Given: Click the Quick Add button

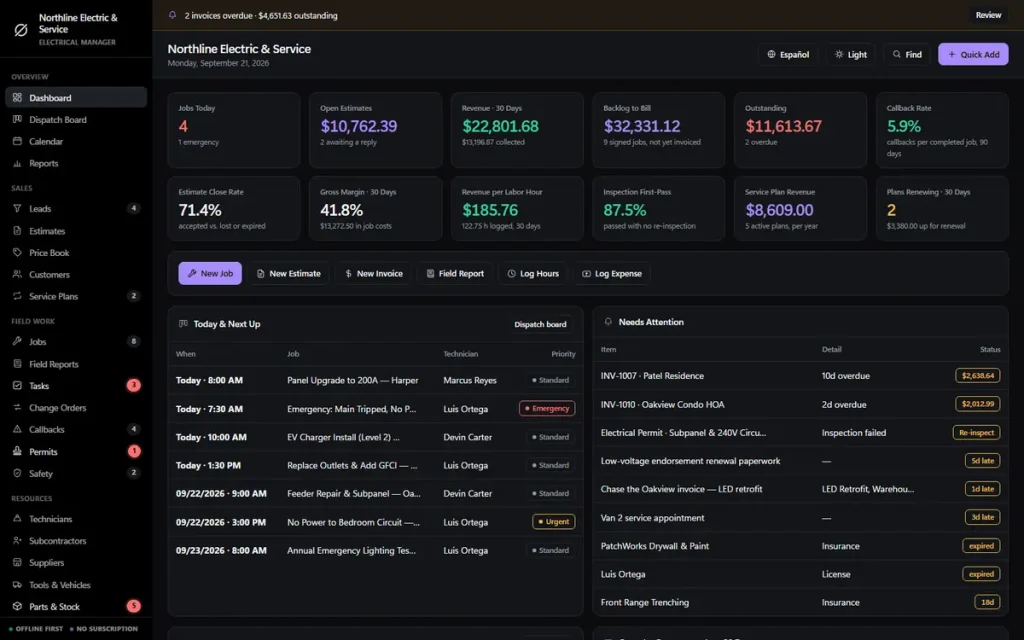Looking at the screenshot, I should click(x=973, y=54).
